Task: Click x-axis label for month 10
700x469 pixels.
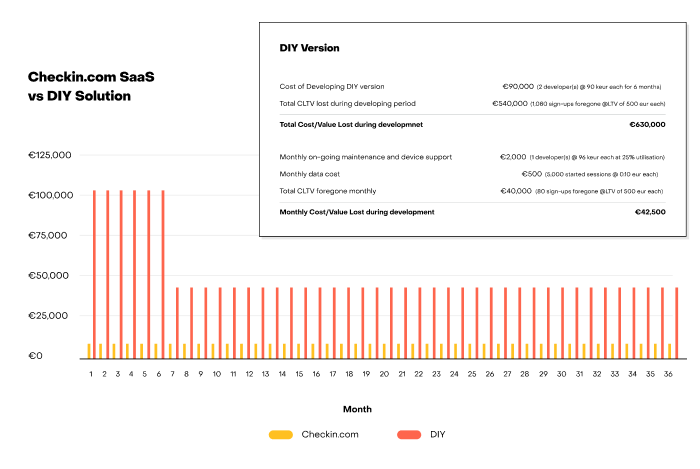Action: coord(217,374)
